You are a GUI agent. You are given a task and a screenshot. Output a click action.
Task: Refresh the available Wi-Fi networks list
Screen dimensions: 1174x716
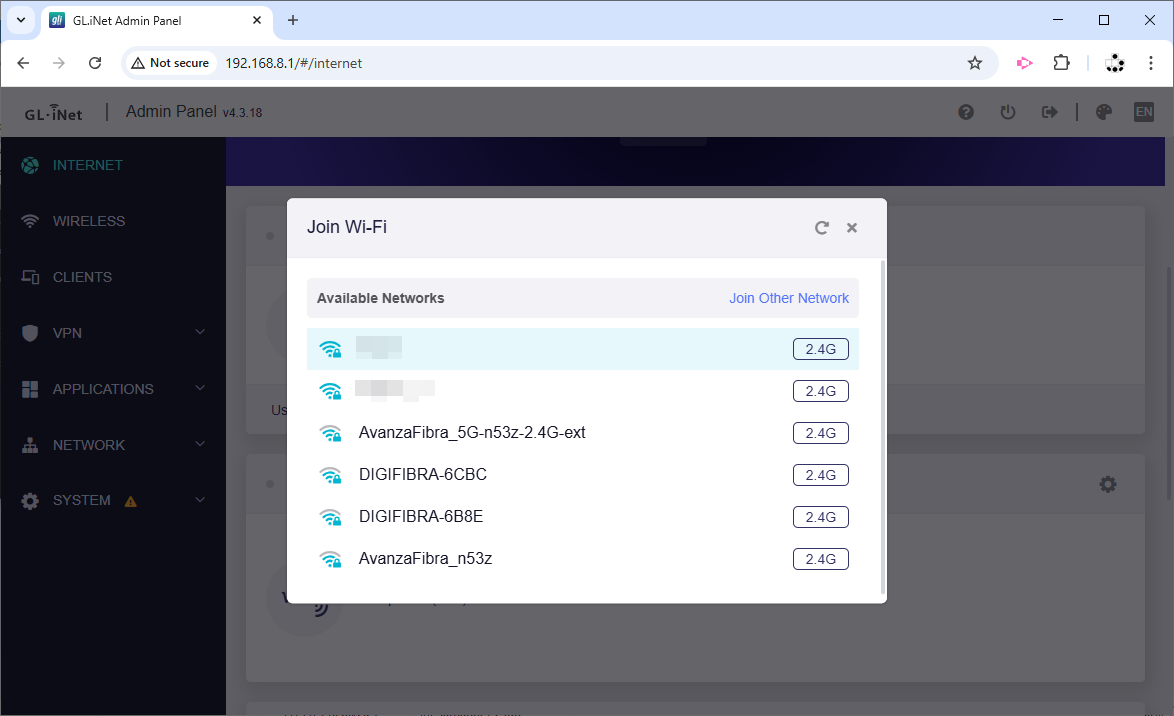822,228
